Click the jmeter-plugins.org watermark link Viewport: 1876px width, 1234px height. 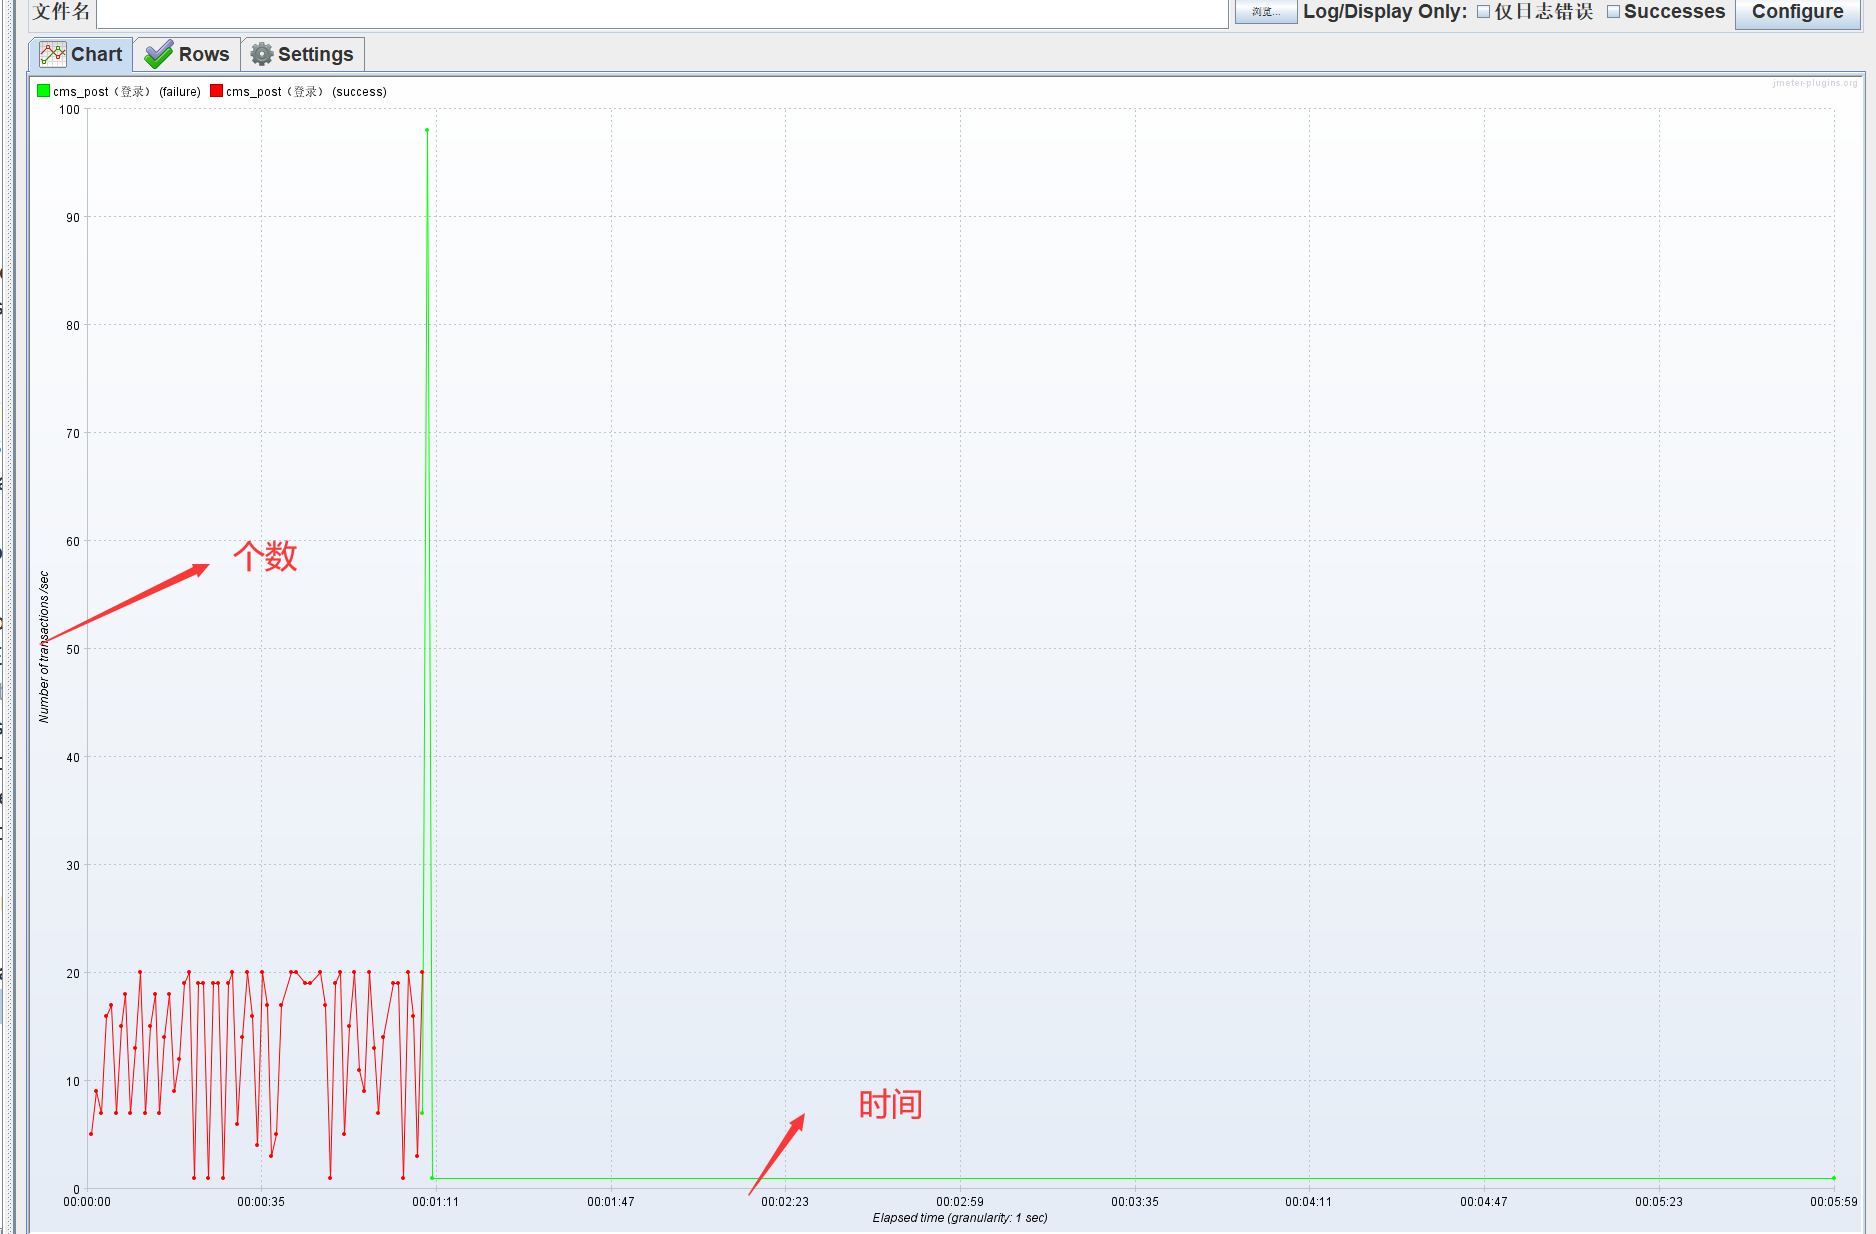pyautogui.click(x=1815, y=83)
